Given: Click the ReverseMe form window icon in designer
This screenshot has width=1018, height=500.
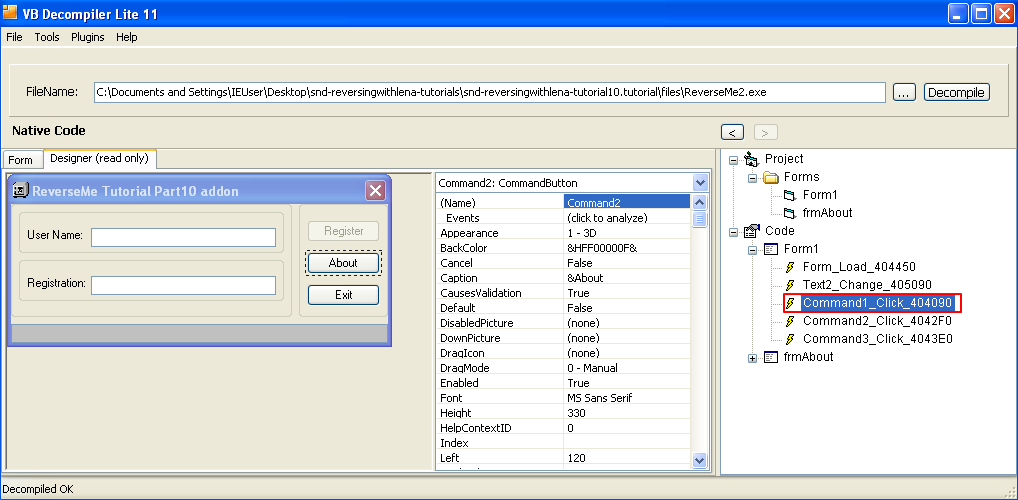Looking at the screenshot, I should point(21,190).
